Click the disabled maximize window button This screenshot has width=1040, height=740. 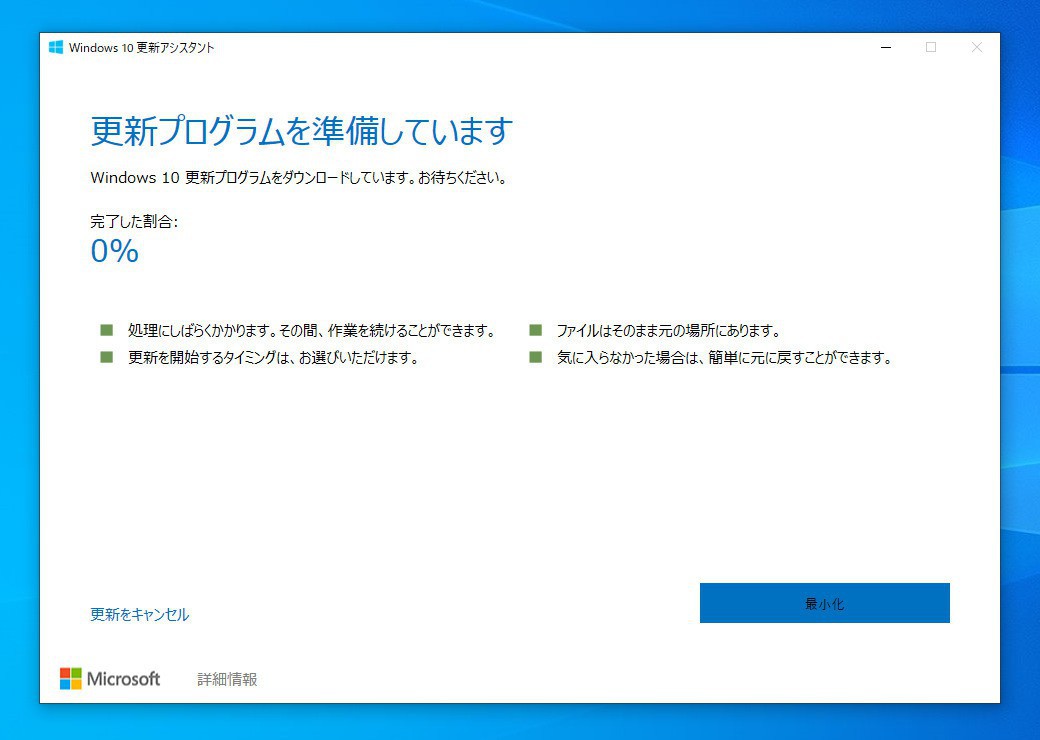click(x=931, y=47)
